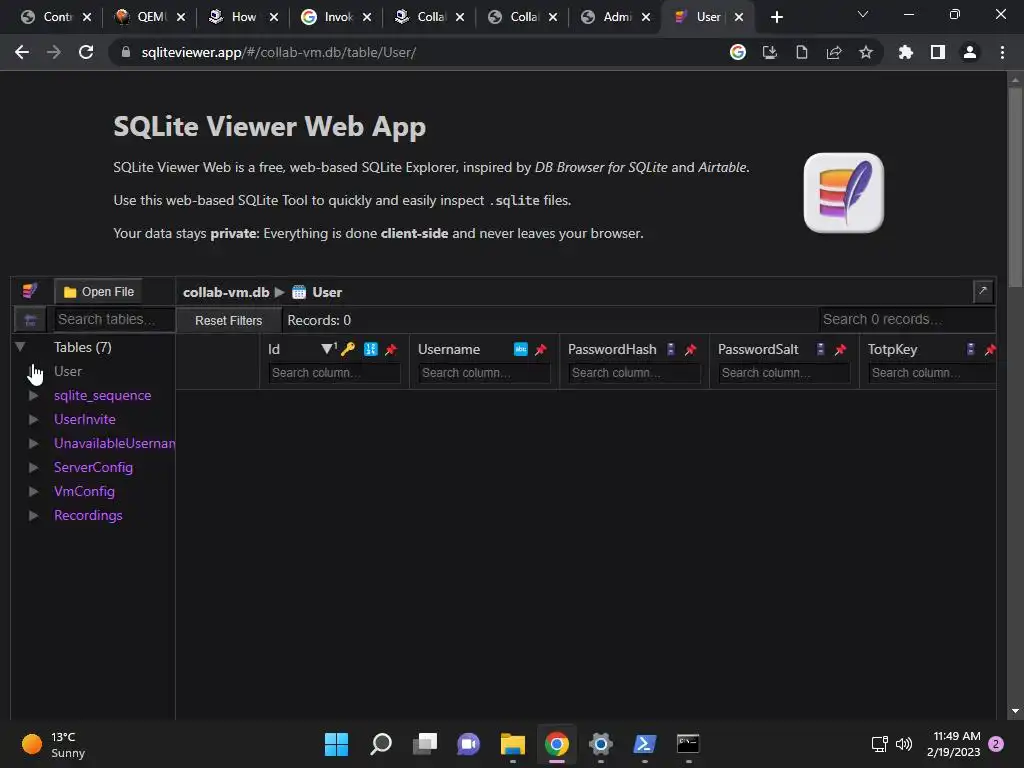Switch to the Contr browser tab
Image resolution: width=1024 pixels, height=768 pixels.
pyautogui.click(x=55, y=17)
